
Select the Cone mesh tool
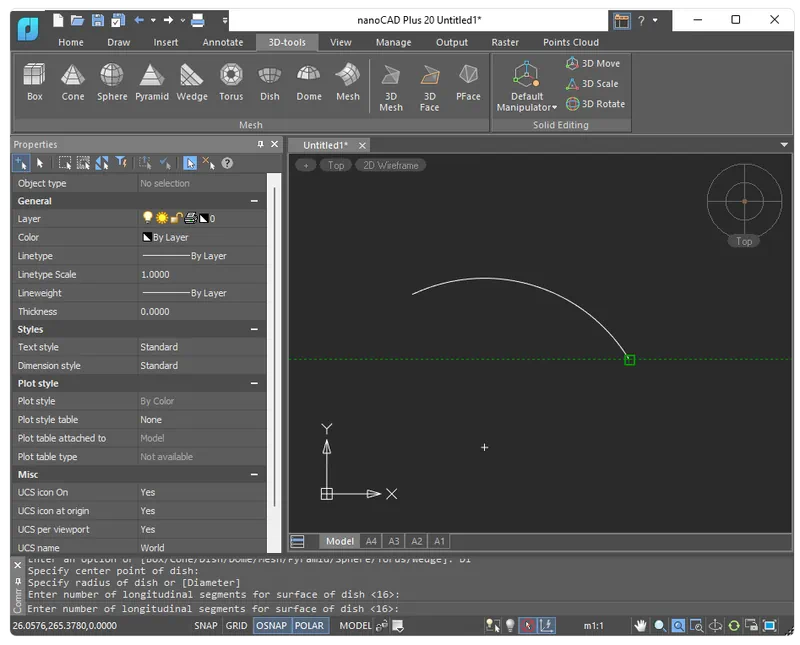pyautogui.click(x=72, y=82)
